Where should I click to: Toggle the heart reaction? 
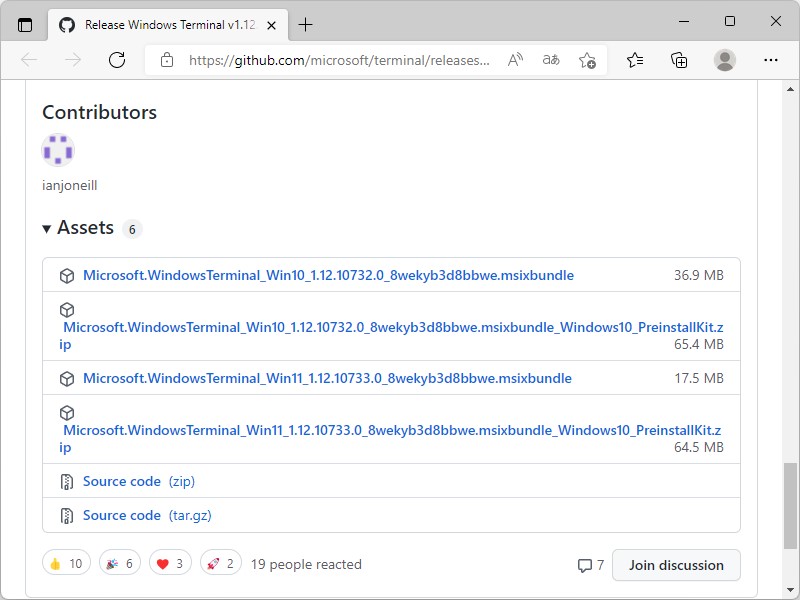tap(169, 562)
